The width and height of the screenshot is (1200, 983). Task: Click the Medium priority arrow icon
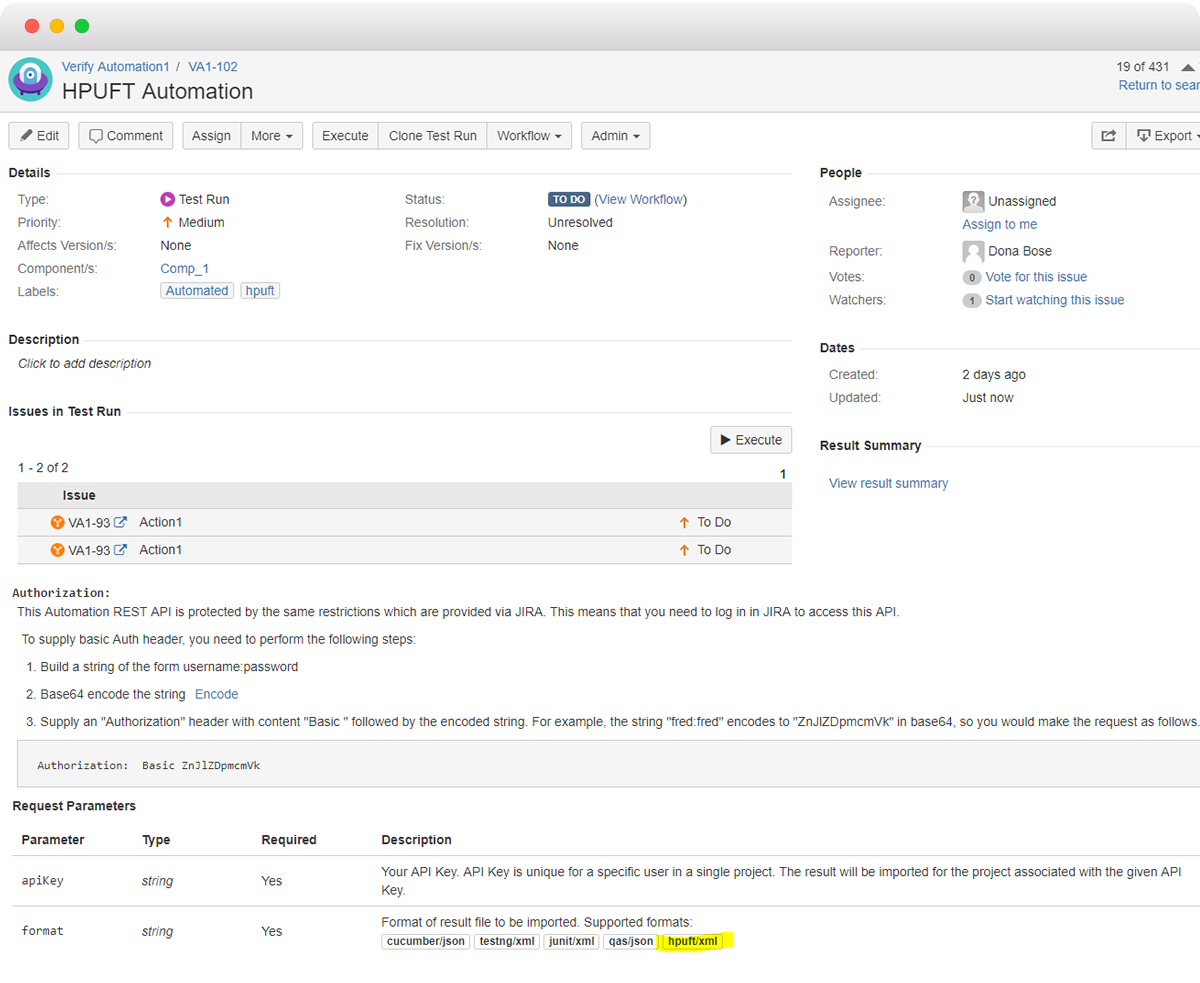pos(168,222)
